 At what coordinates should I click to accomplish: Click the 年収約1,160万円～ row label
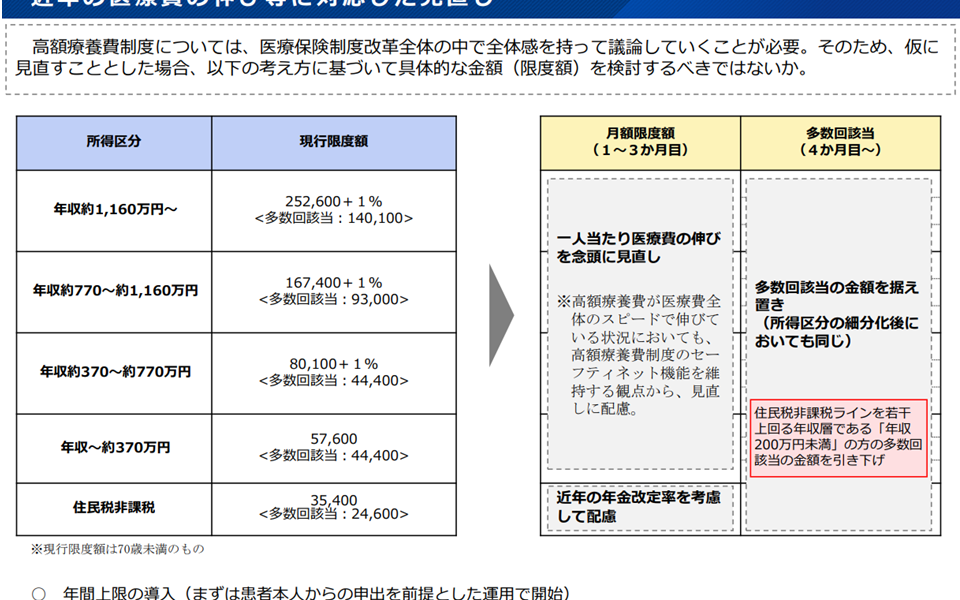114,210
